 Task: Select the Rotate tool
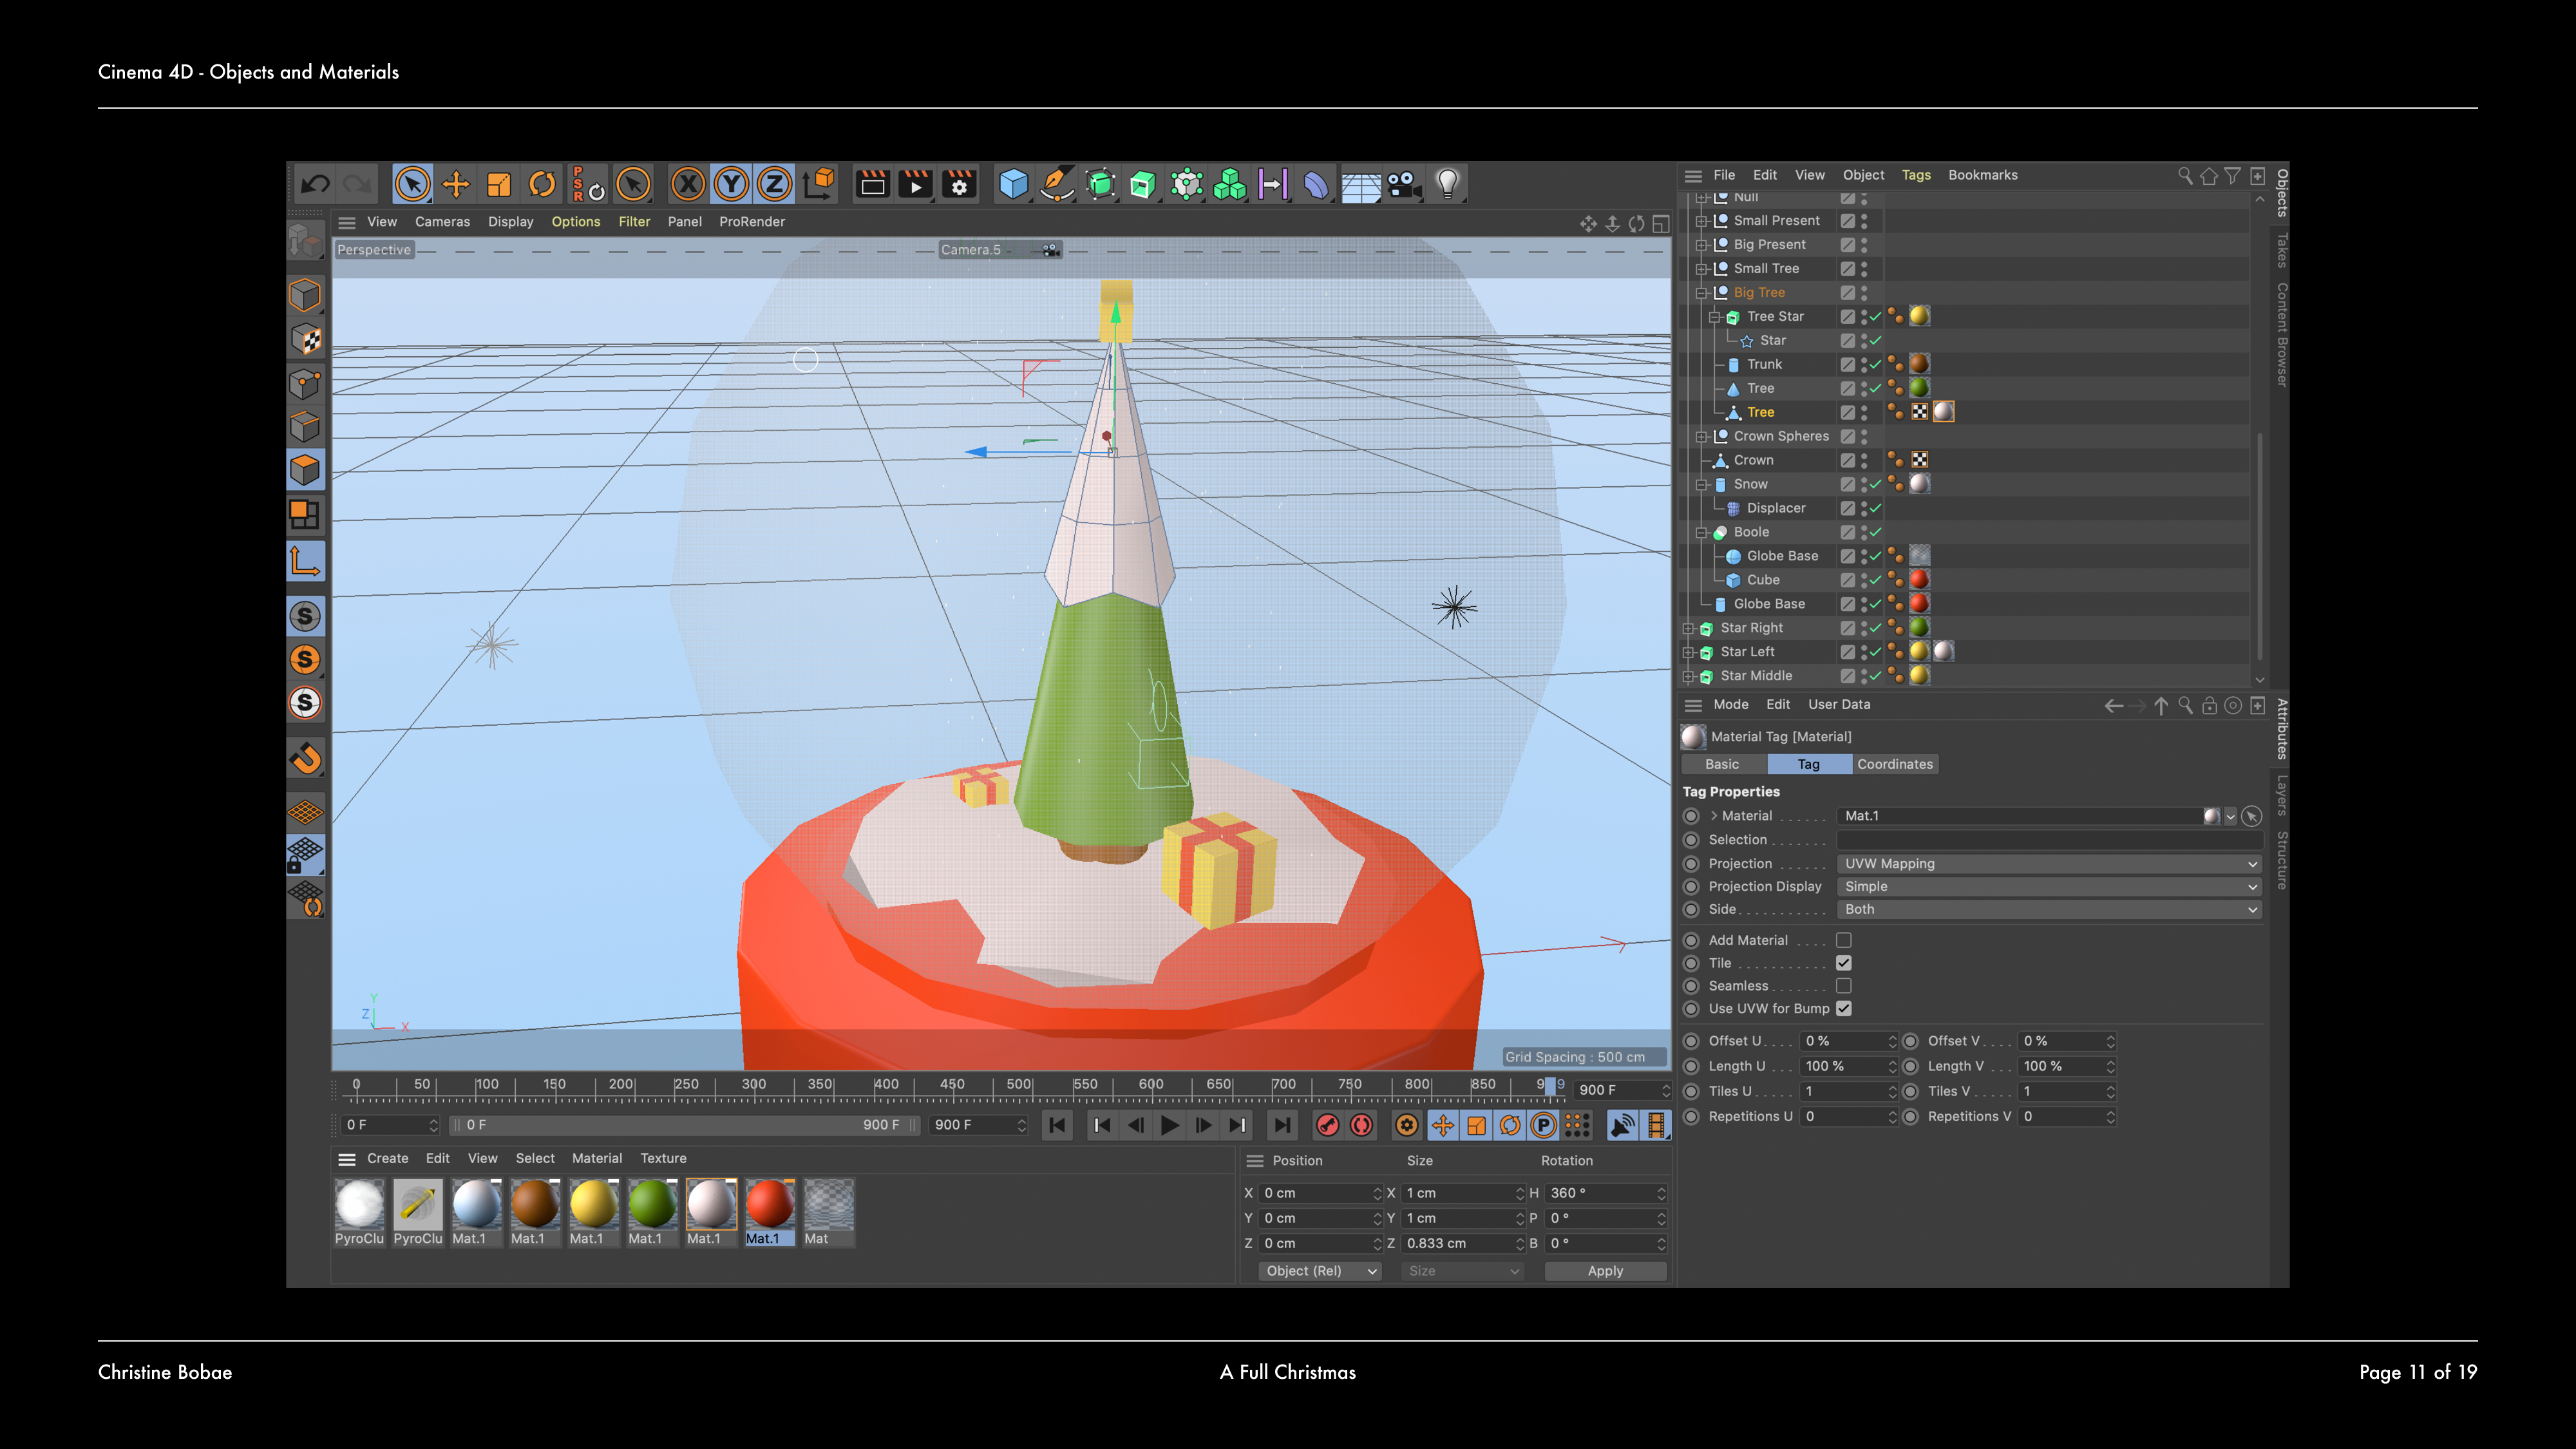click(x=542, y=184)
